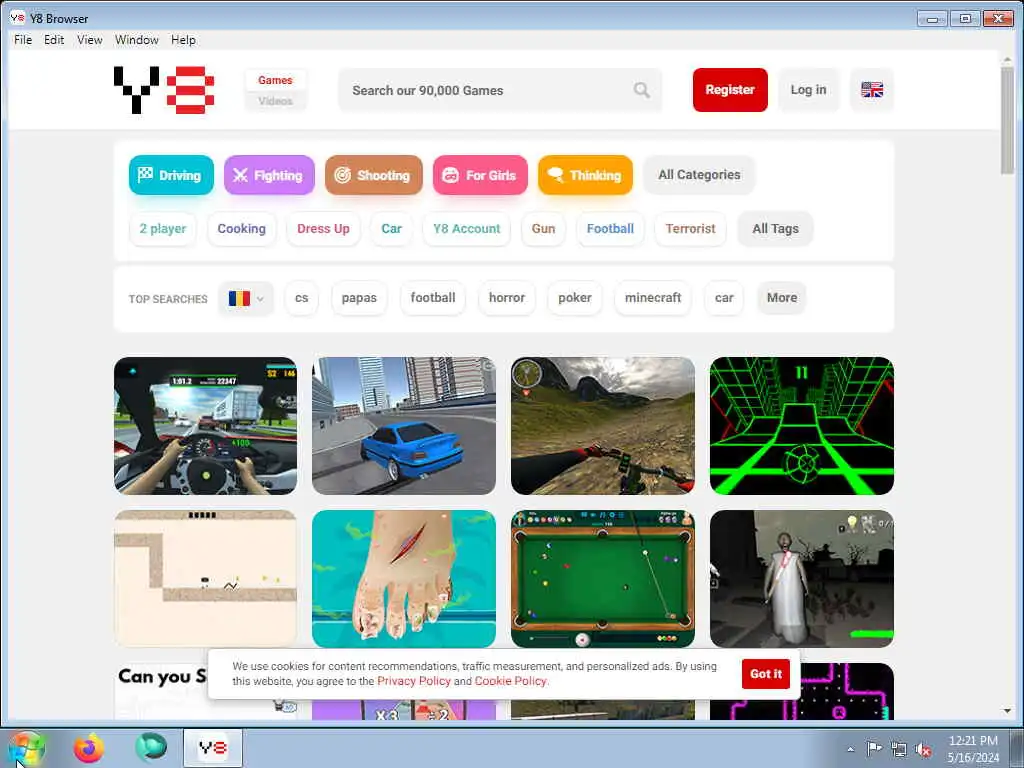Click the red Register button
The height and width of the screenshot is (768, 1024).
tap(730, 89)
